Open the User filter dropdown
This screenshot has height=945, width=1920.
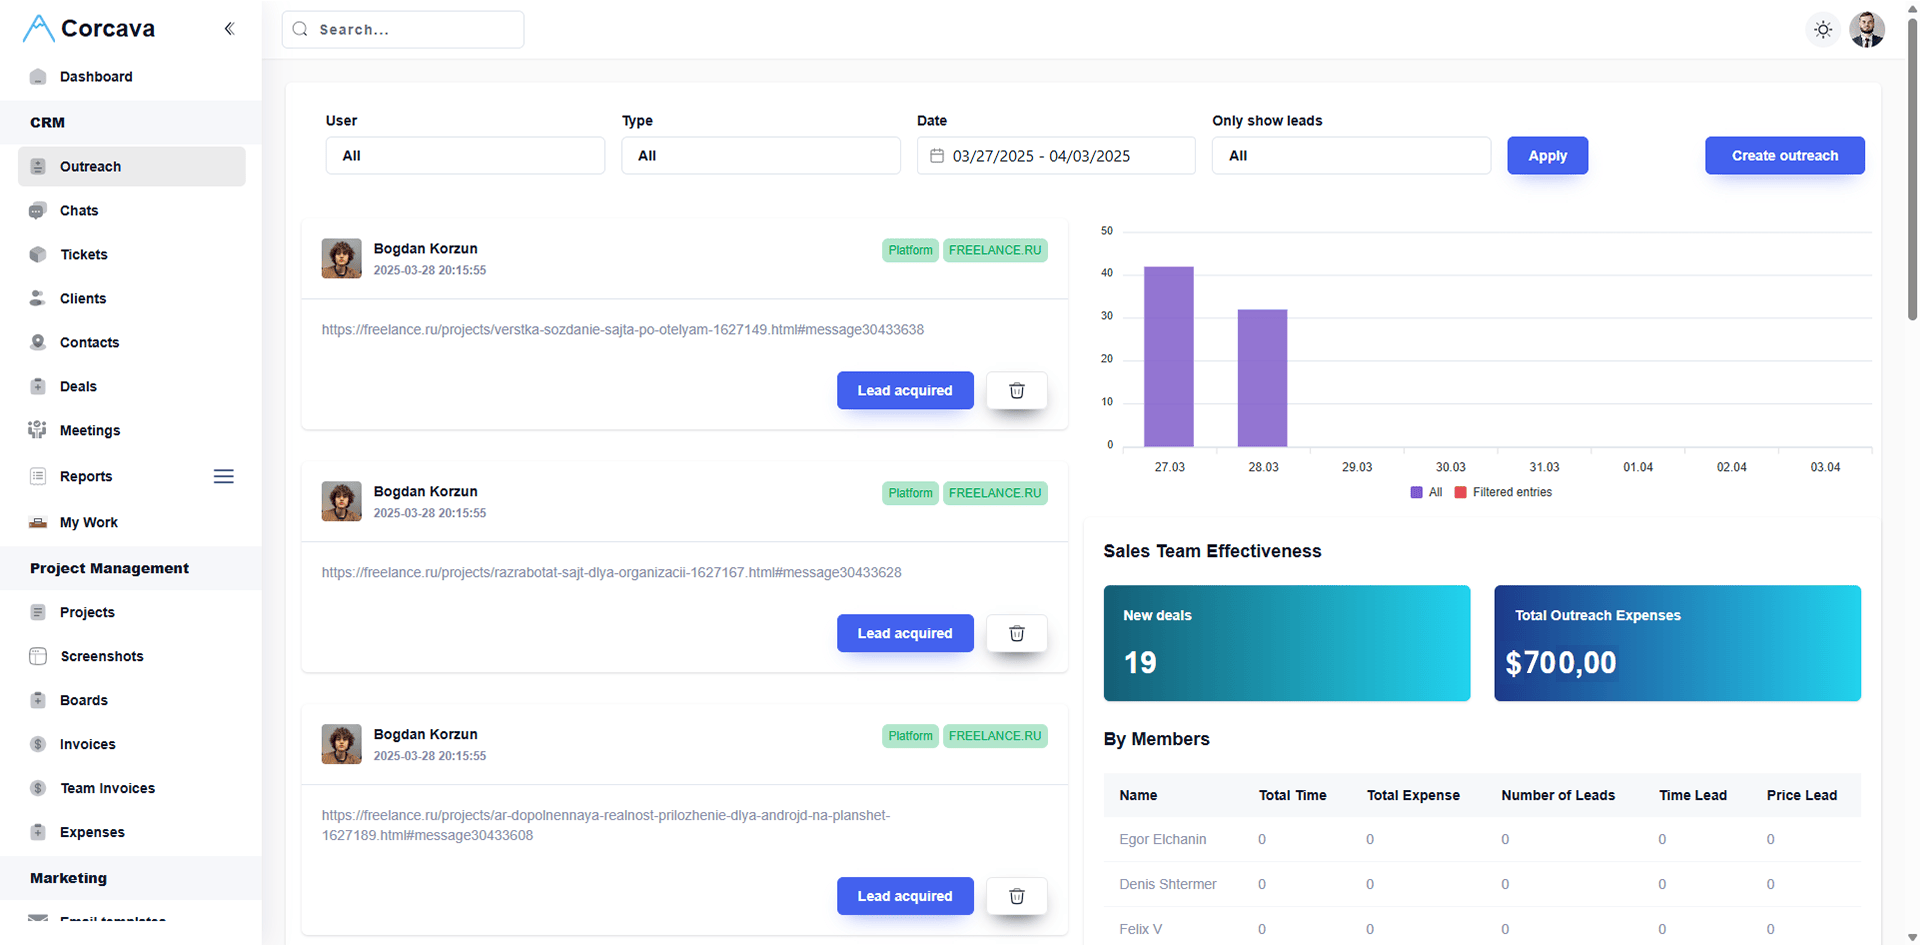(x=464, y=156)
